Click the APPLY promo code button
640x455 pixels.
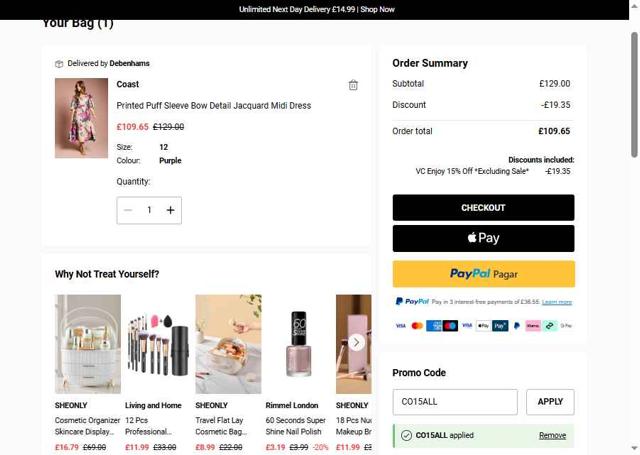click(550, 402)
